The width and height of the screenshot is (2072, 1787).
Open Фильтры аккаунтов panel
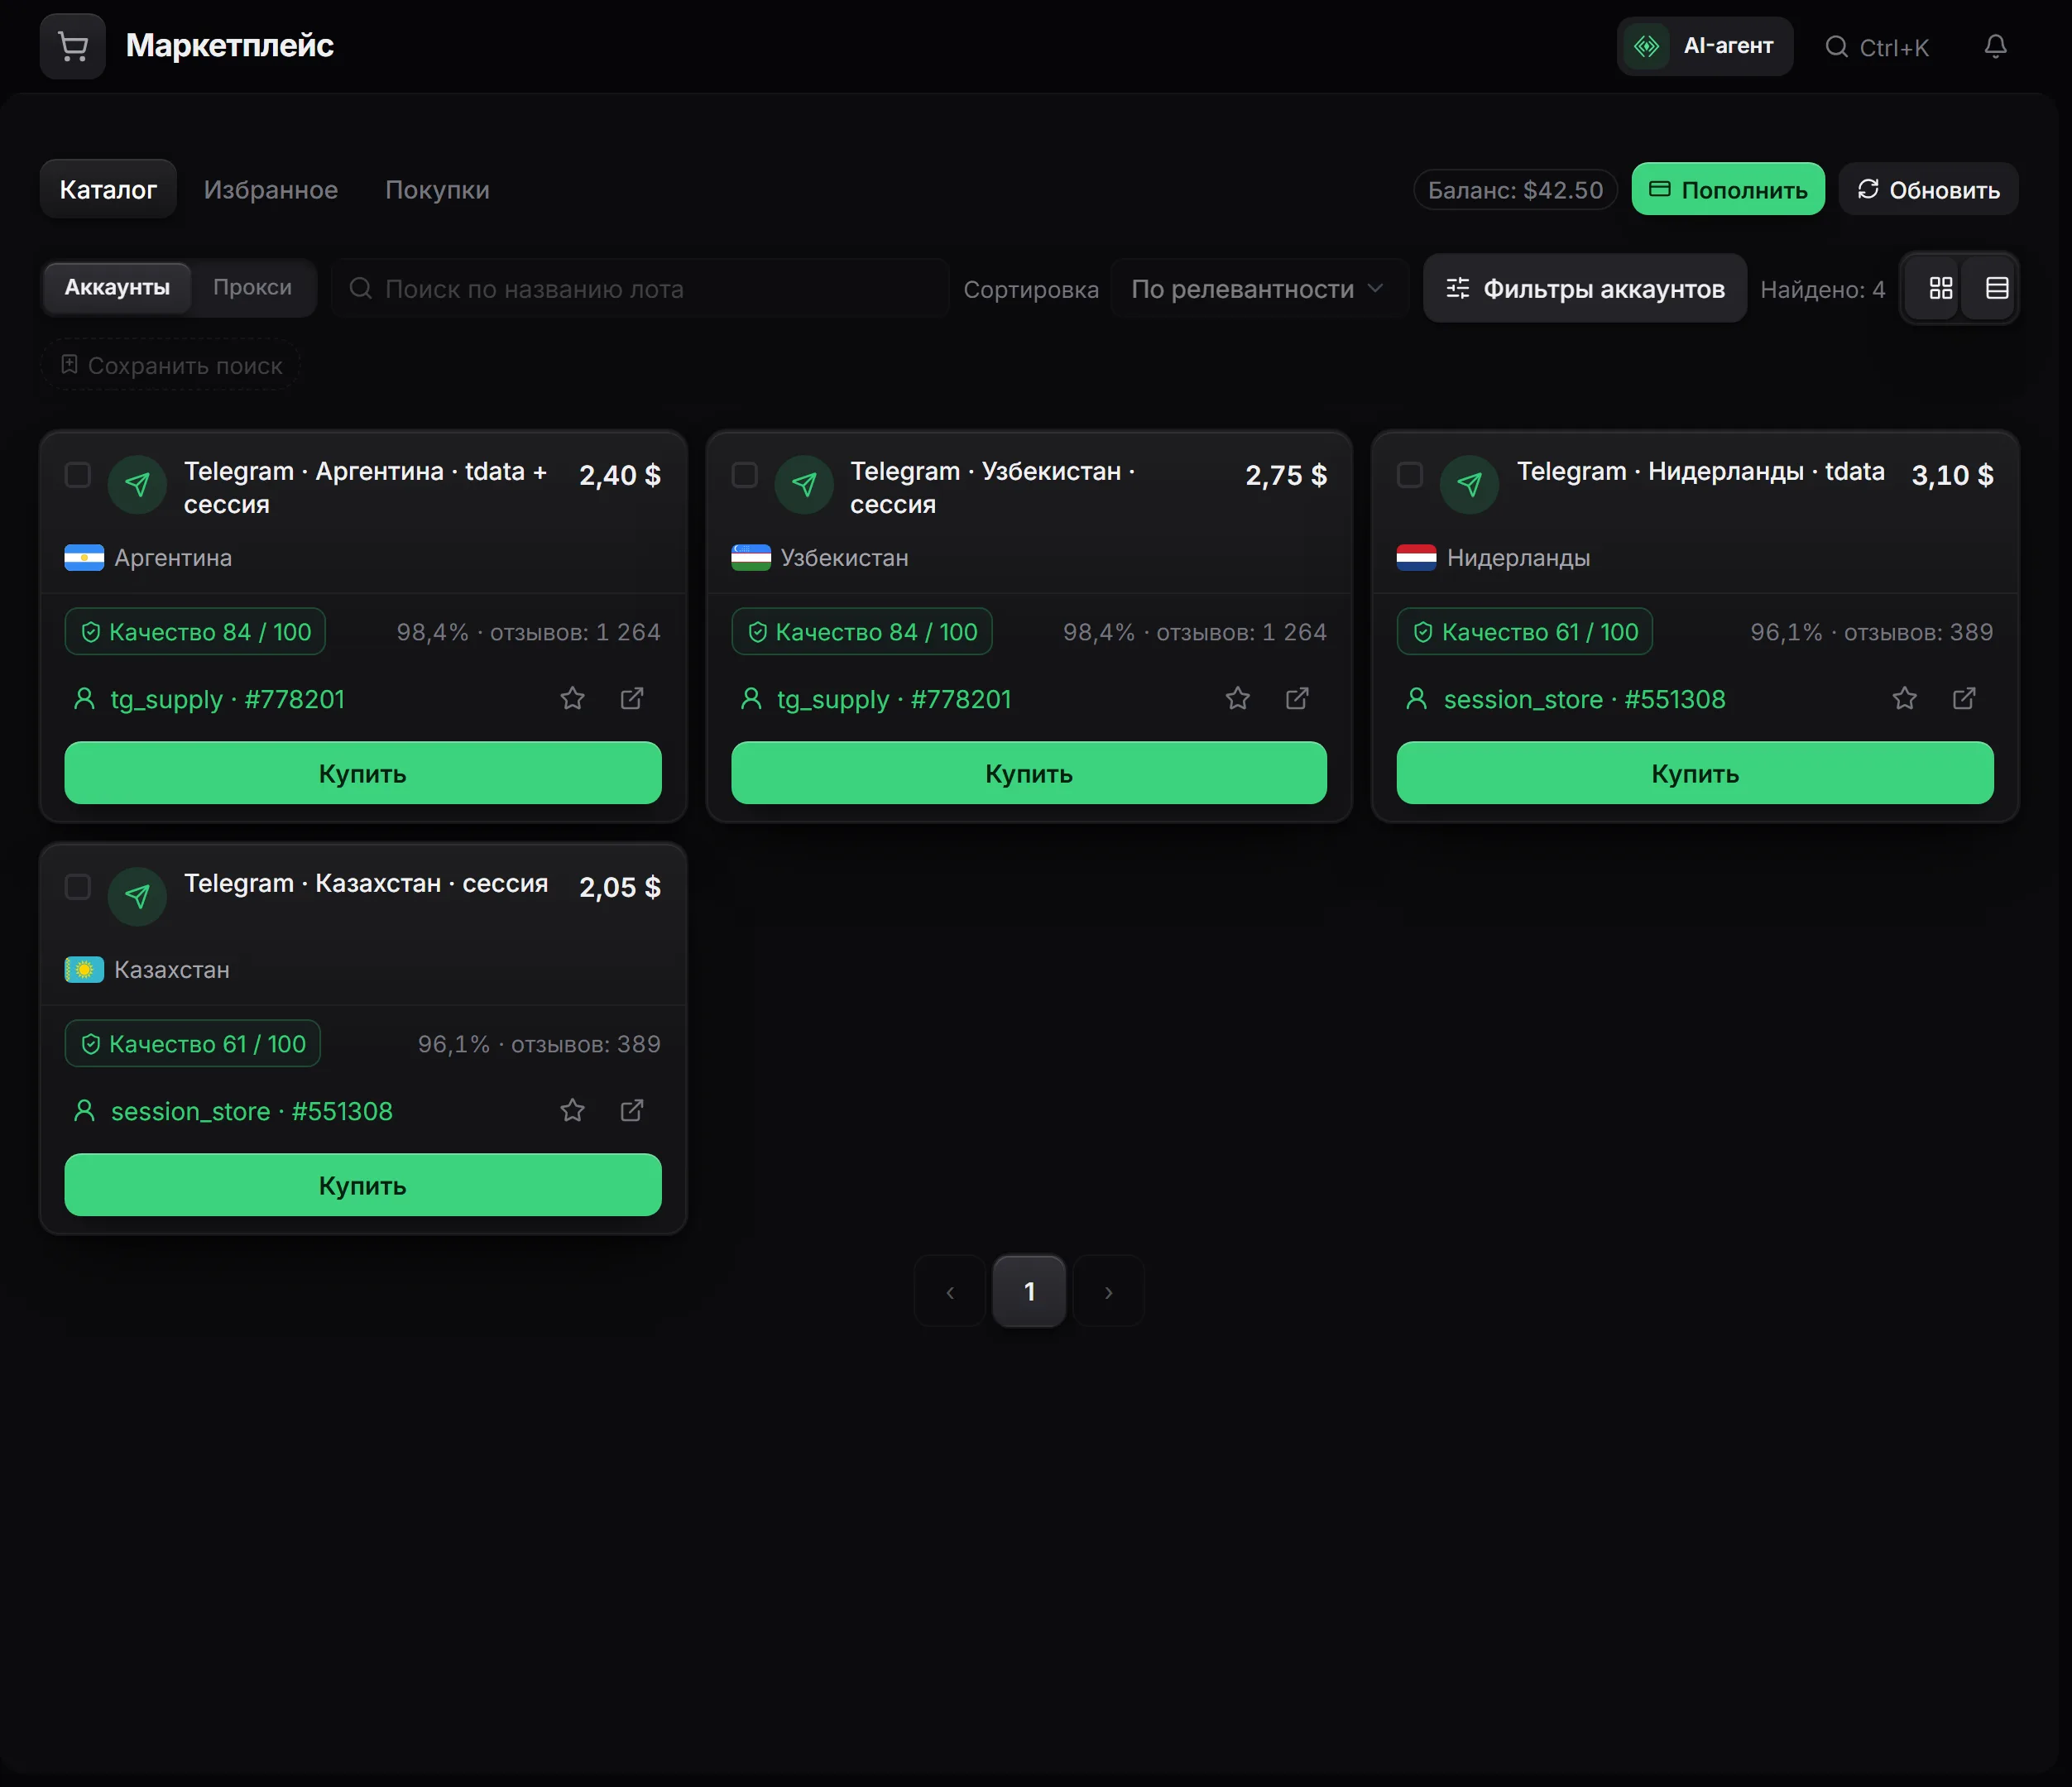[x=1585, y=289]
